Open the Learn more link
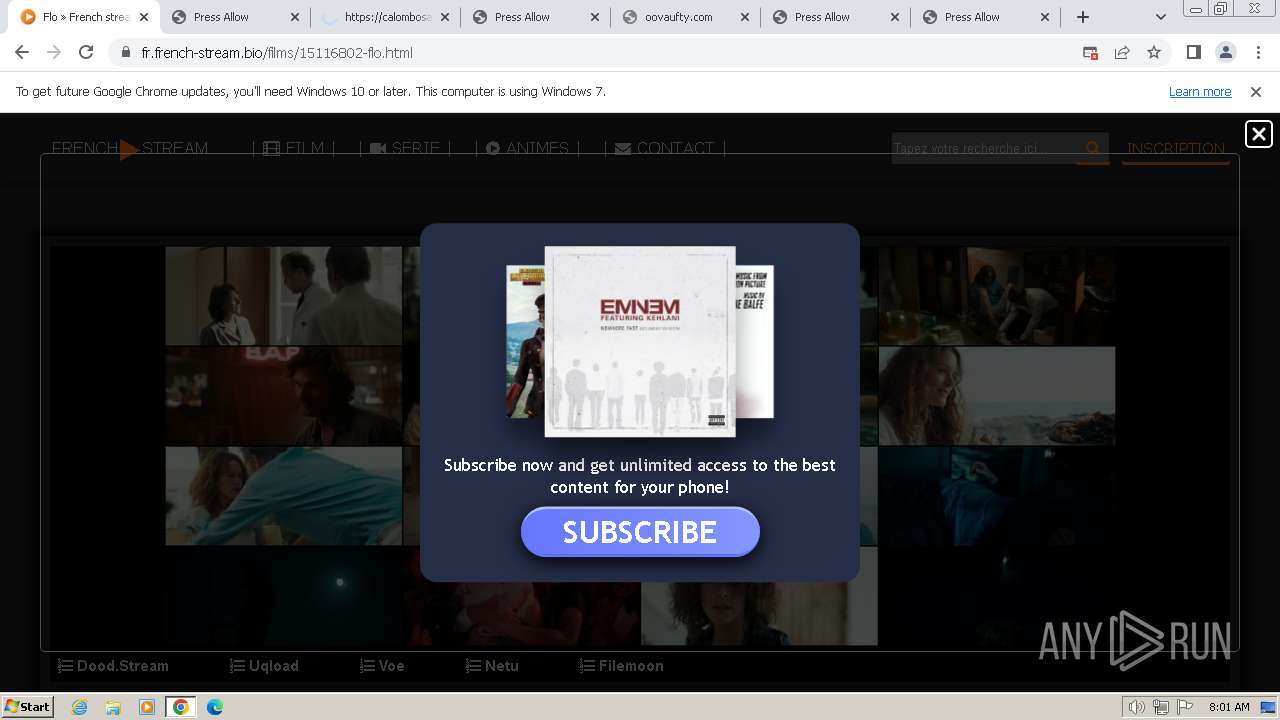Image resolution: width=1280 pixels, height=720 pixels. click(x=1200, y=91)
